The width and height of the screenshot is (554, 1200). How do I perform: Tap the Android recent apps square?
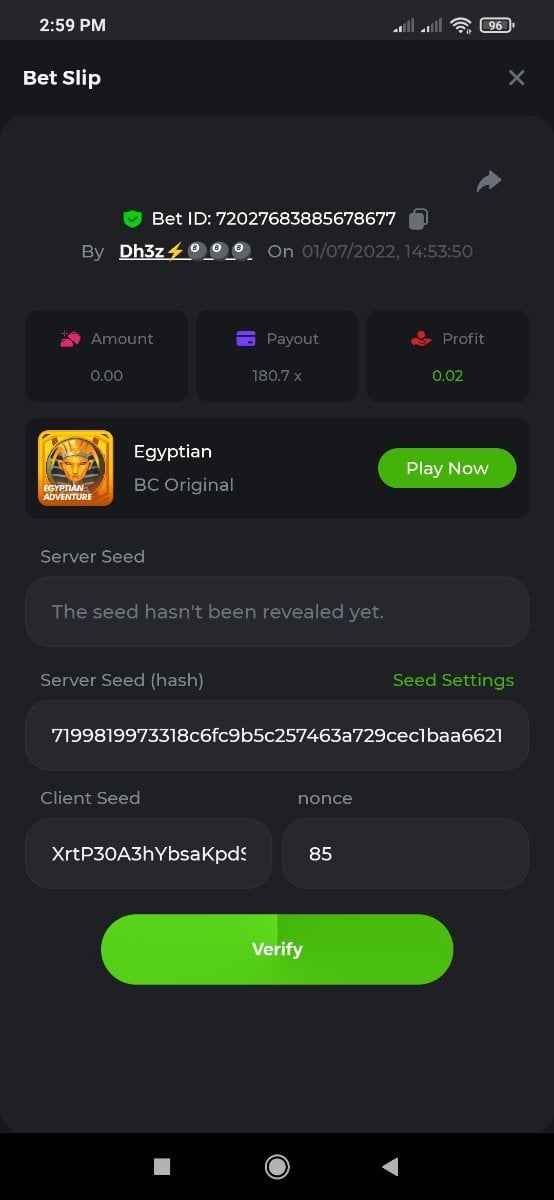click(x=162, y=1166)
